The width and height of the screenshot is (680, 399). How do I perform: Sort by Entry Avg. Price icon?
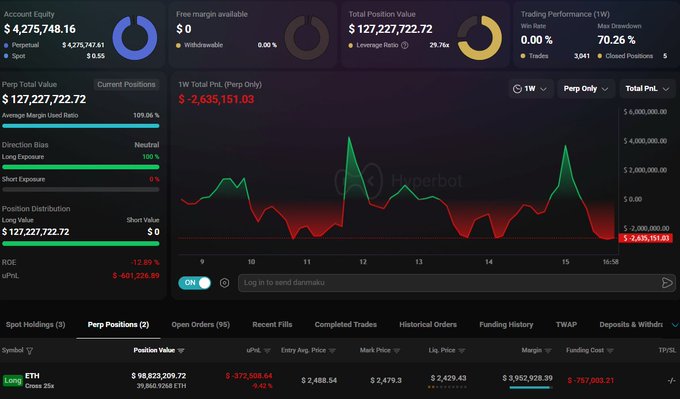click(x=332, y=350)
